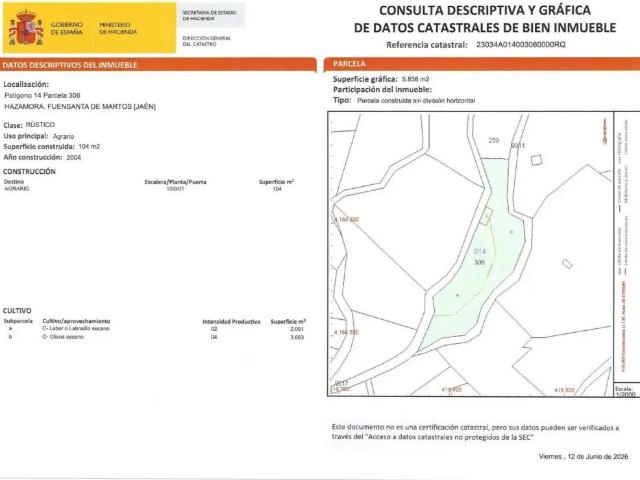Click the "GOBIERNO DE ESPAÑA" text
This screenshot has height=480, width=640.
click(x=67, y=28)
